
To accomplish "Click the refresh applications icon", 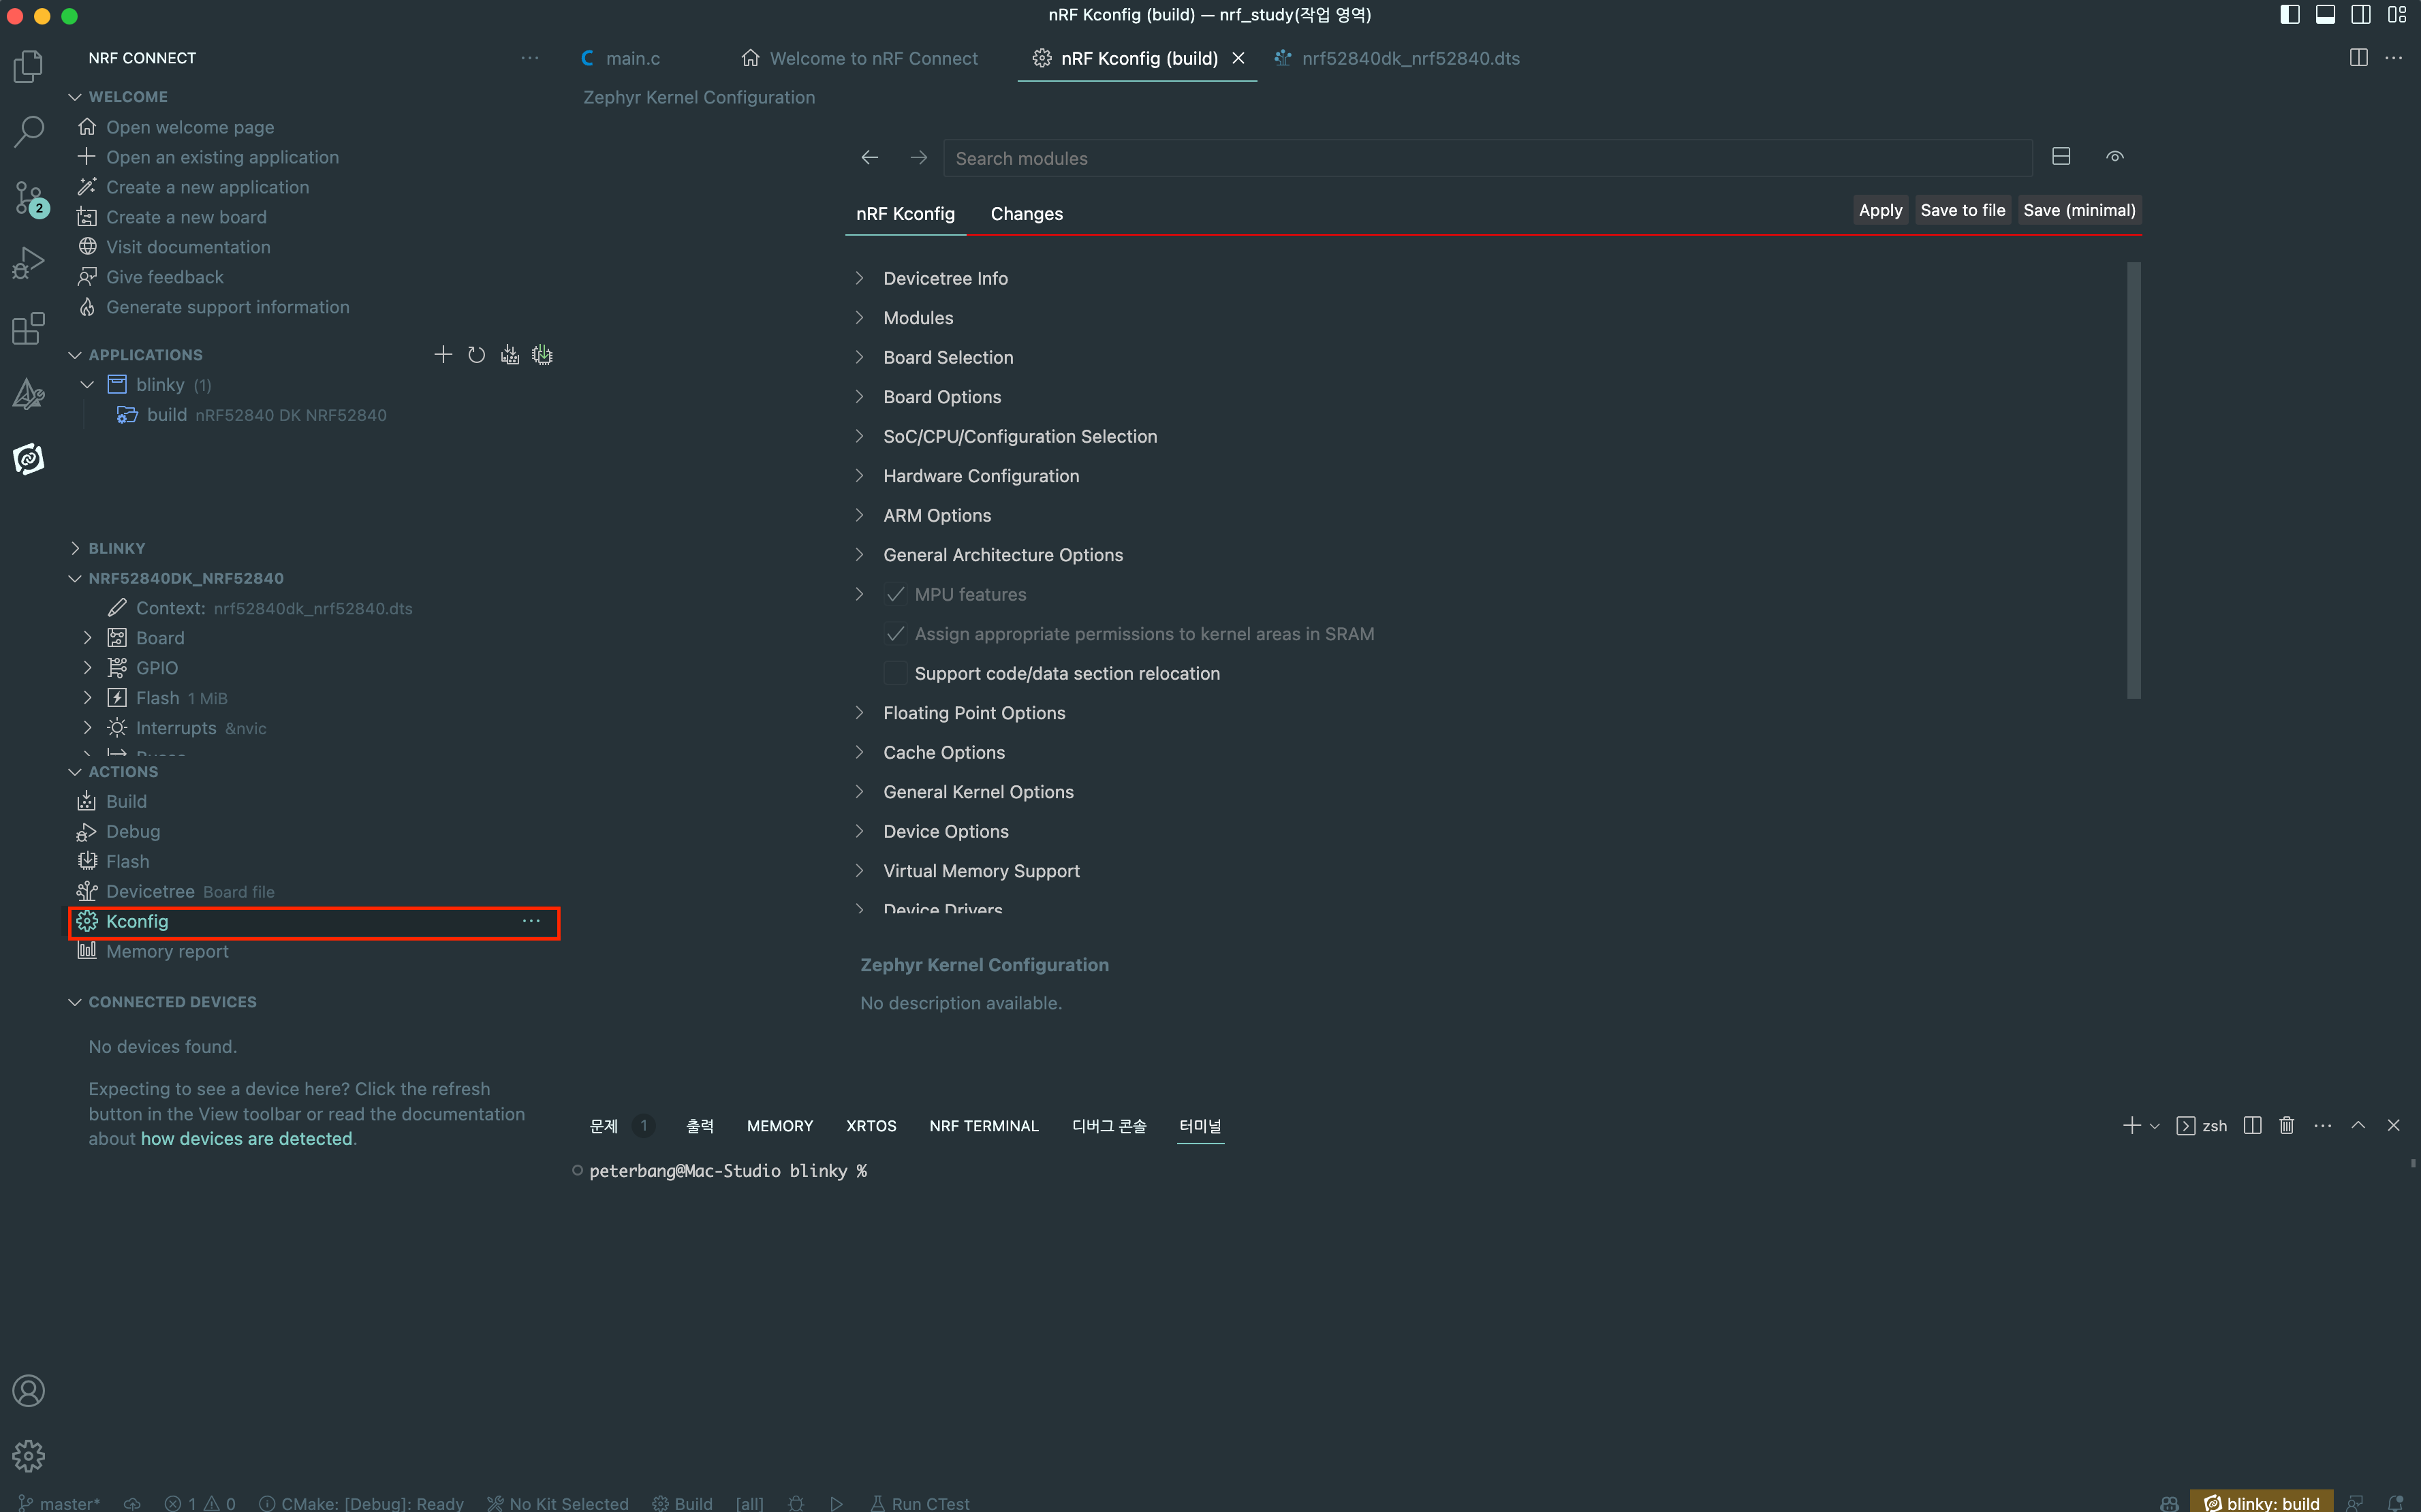I will [x=476, y=355].
